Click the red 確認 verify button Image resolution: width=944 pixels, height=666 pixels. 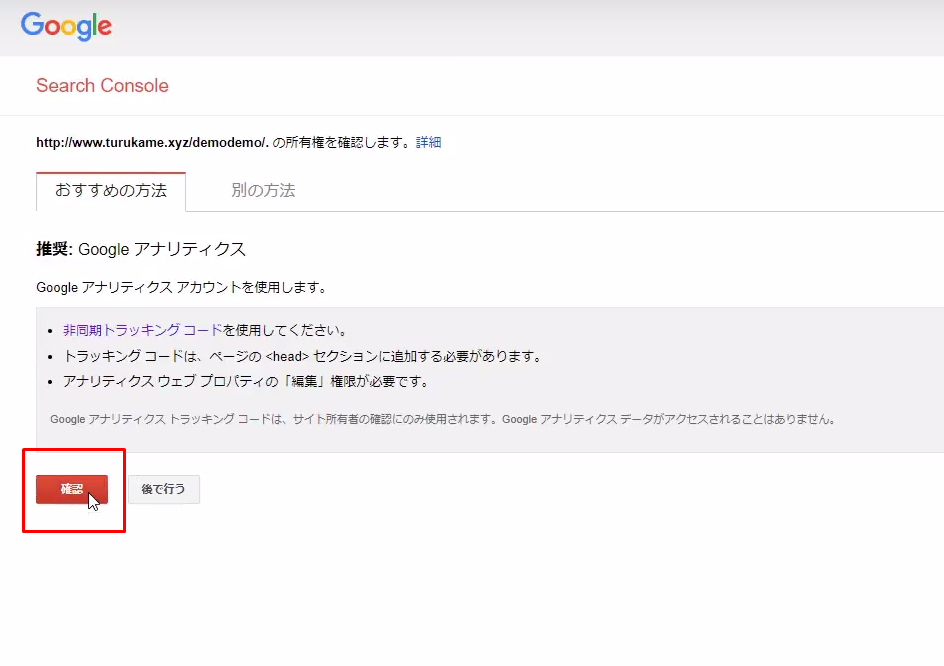tap(72, 489)
